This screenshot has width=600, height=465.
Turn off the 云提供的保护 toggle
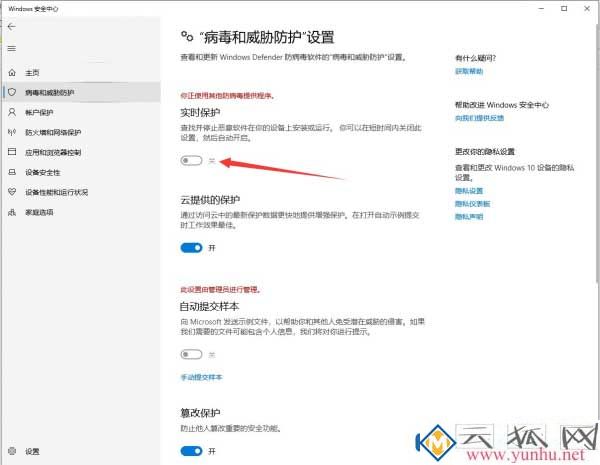191,248
